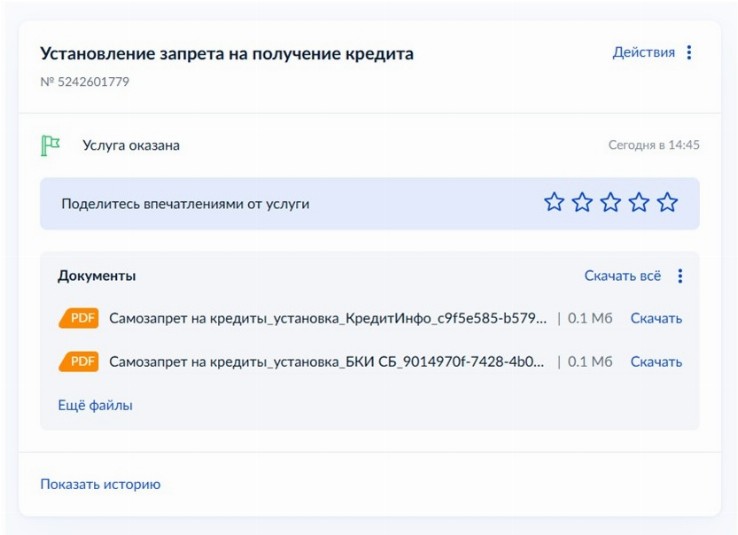Click the PDF icon of the КредитИнфо file
Viewport: 738px width, 535px height.
79,319
